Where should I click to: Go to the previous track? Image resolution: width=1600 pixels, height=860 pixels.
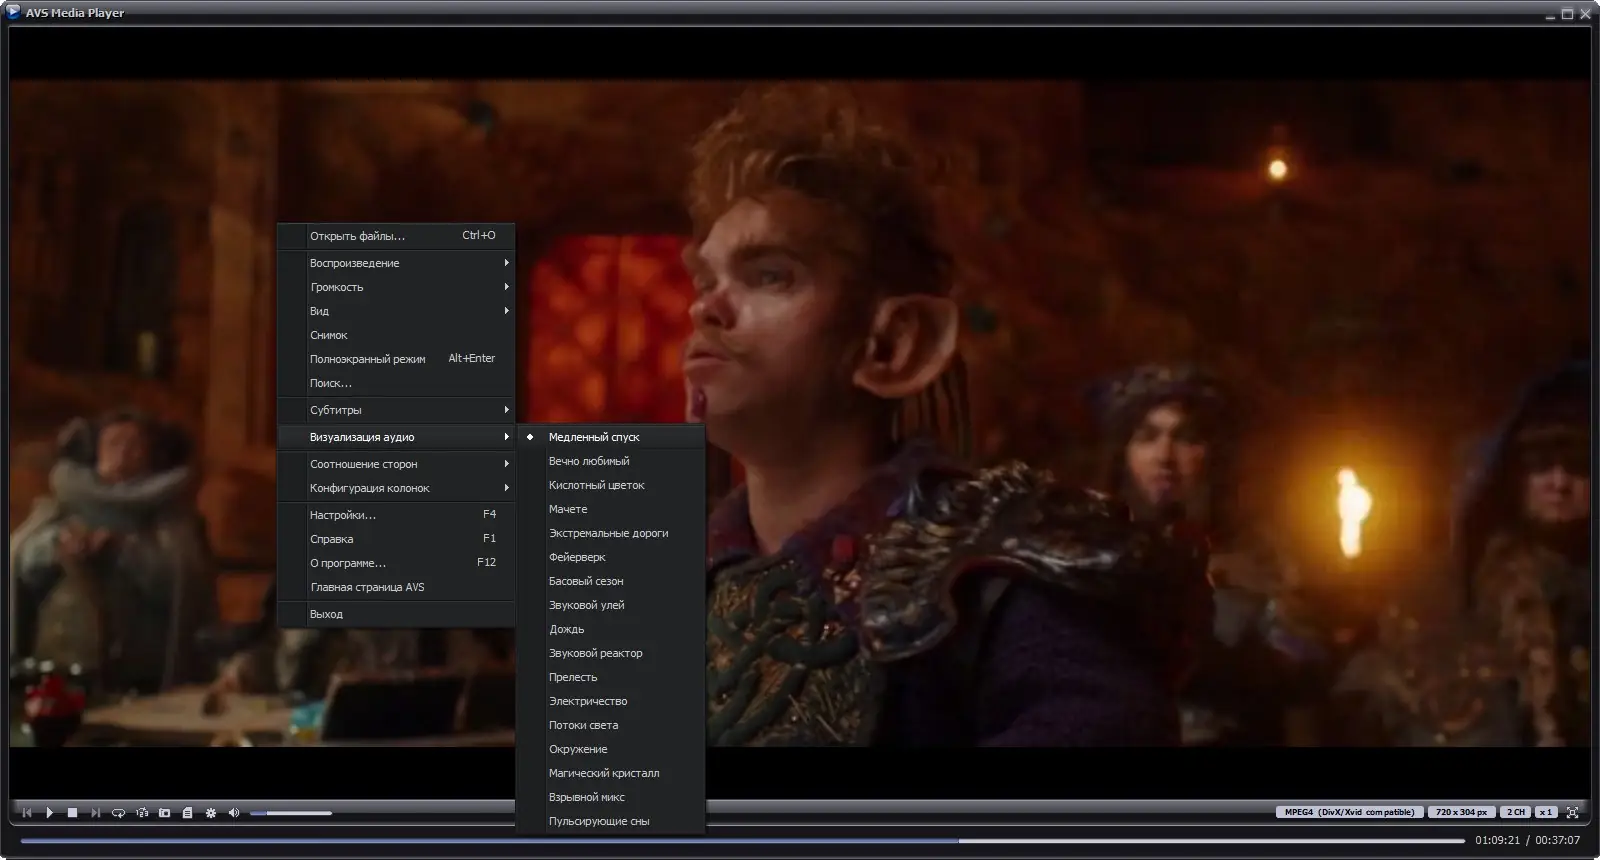(x=27, y=813)
